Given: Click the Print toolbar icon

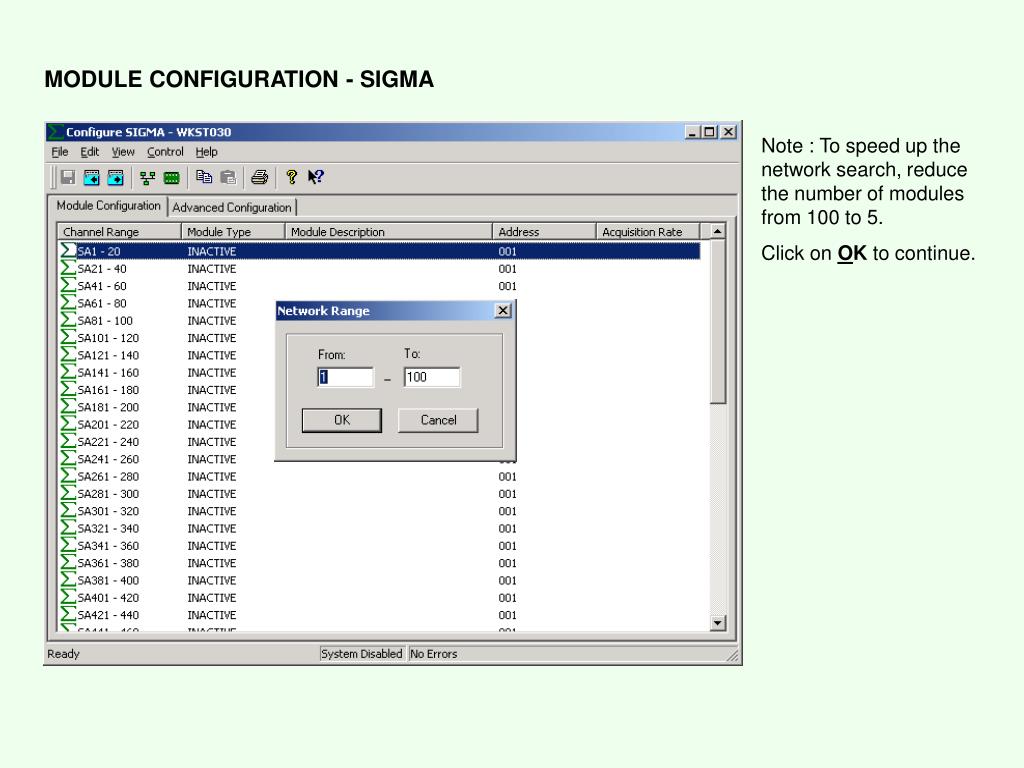Looking at the screenshot, I should click(x=260, y=177).
